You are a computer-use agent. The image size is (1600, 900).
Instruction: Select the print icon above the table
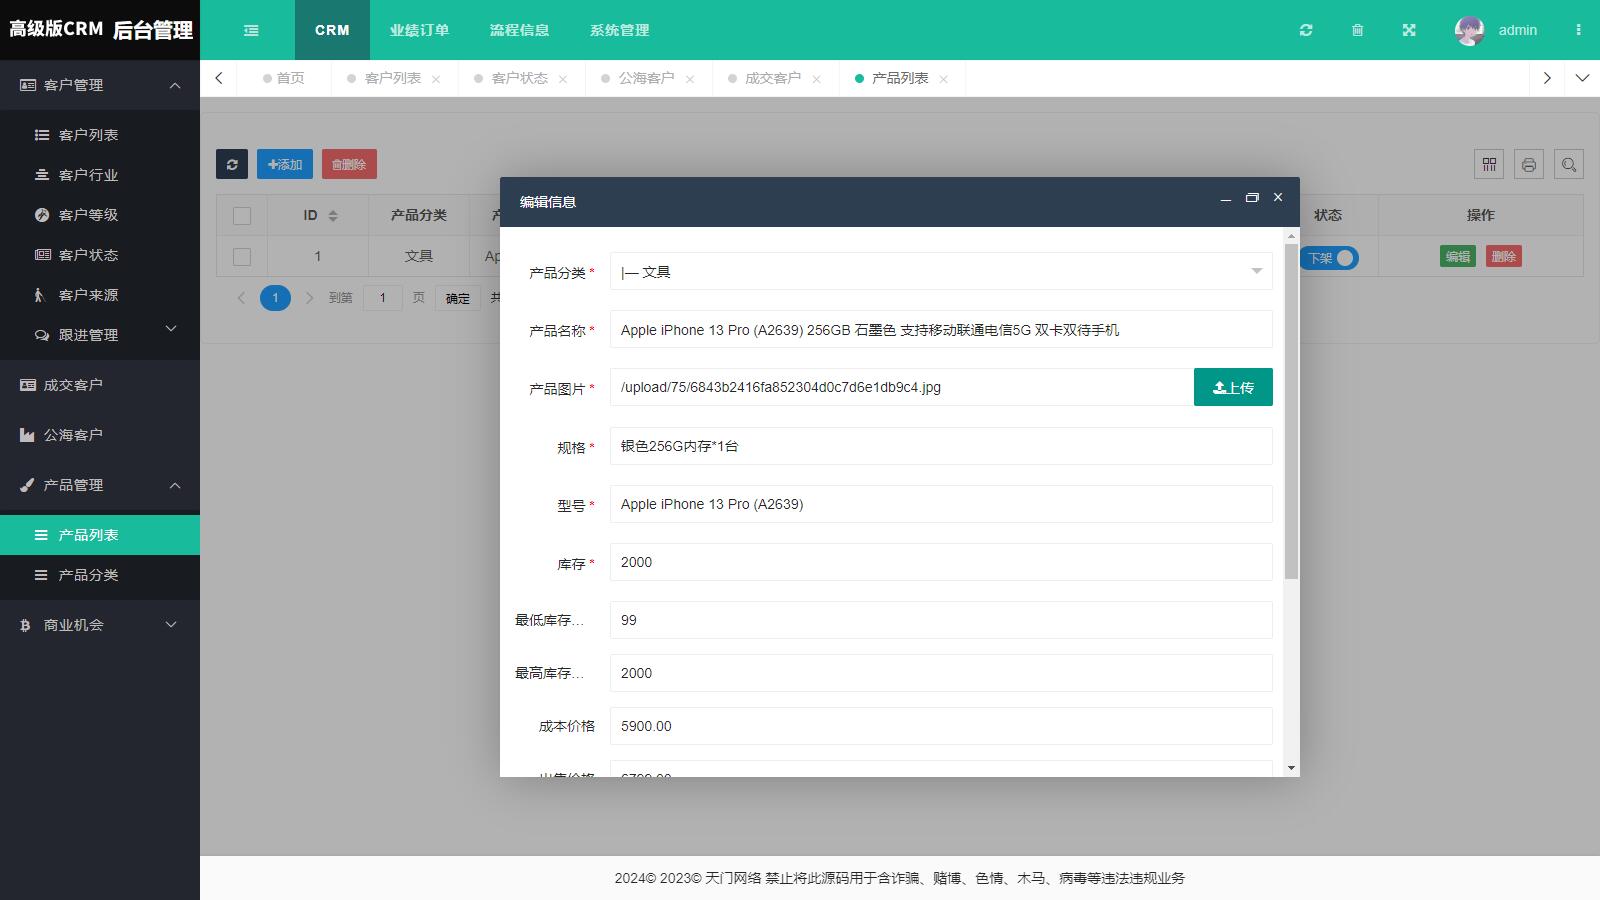[x=1529, y=164]
